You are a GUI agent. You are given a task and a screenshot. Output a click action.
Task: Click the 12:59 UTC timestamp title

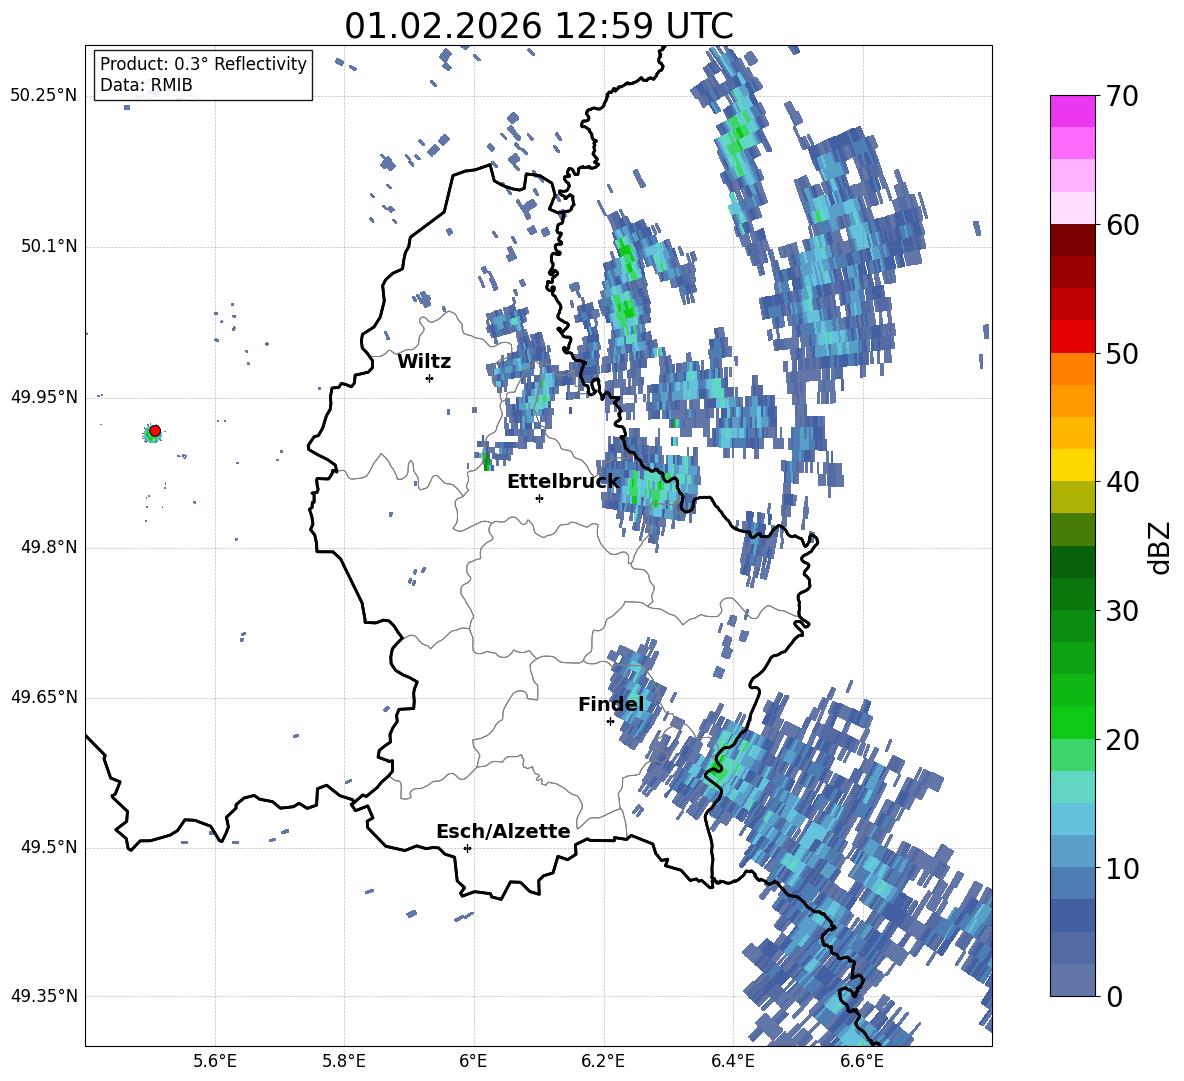[x=538, y=26]
